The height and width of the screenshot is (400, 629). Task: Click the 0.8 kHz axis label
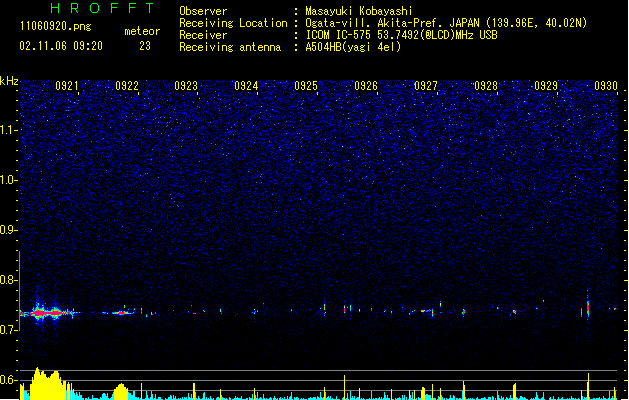click(8, 280)
